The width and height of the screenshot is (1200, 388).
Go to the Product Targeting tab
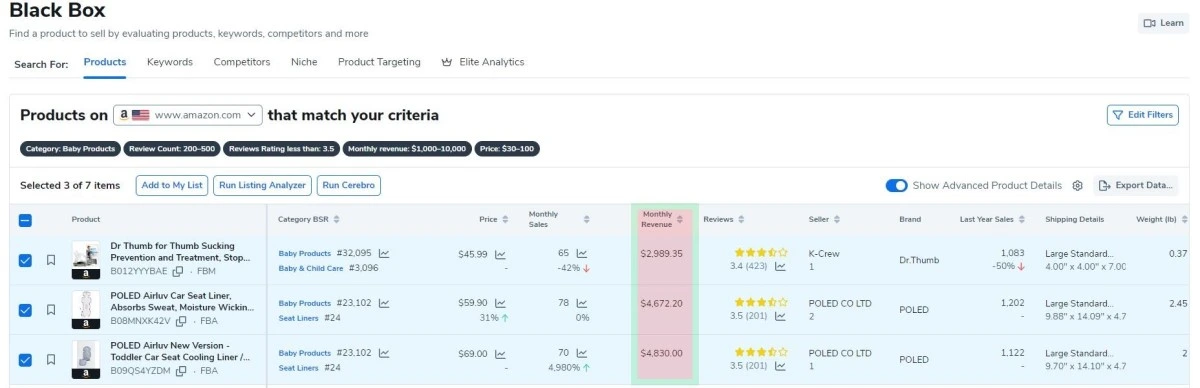[379, 62]
